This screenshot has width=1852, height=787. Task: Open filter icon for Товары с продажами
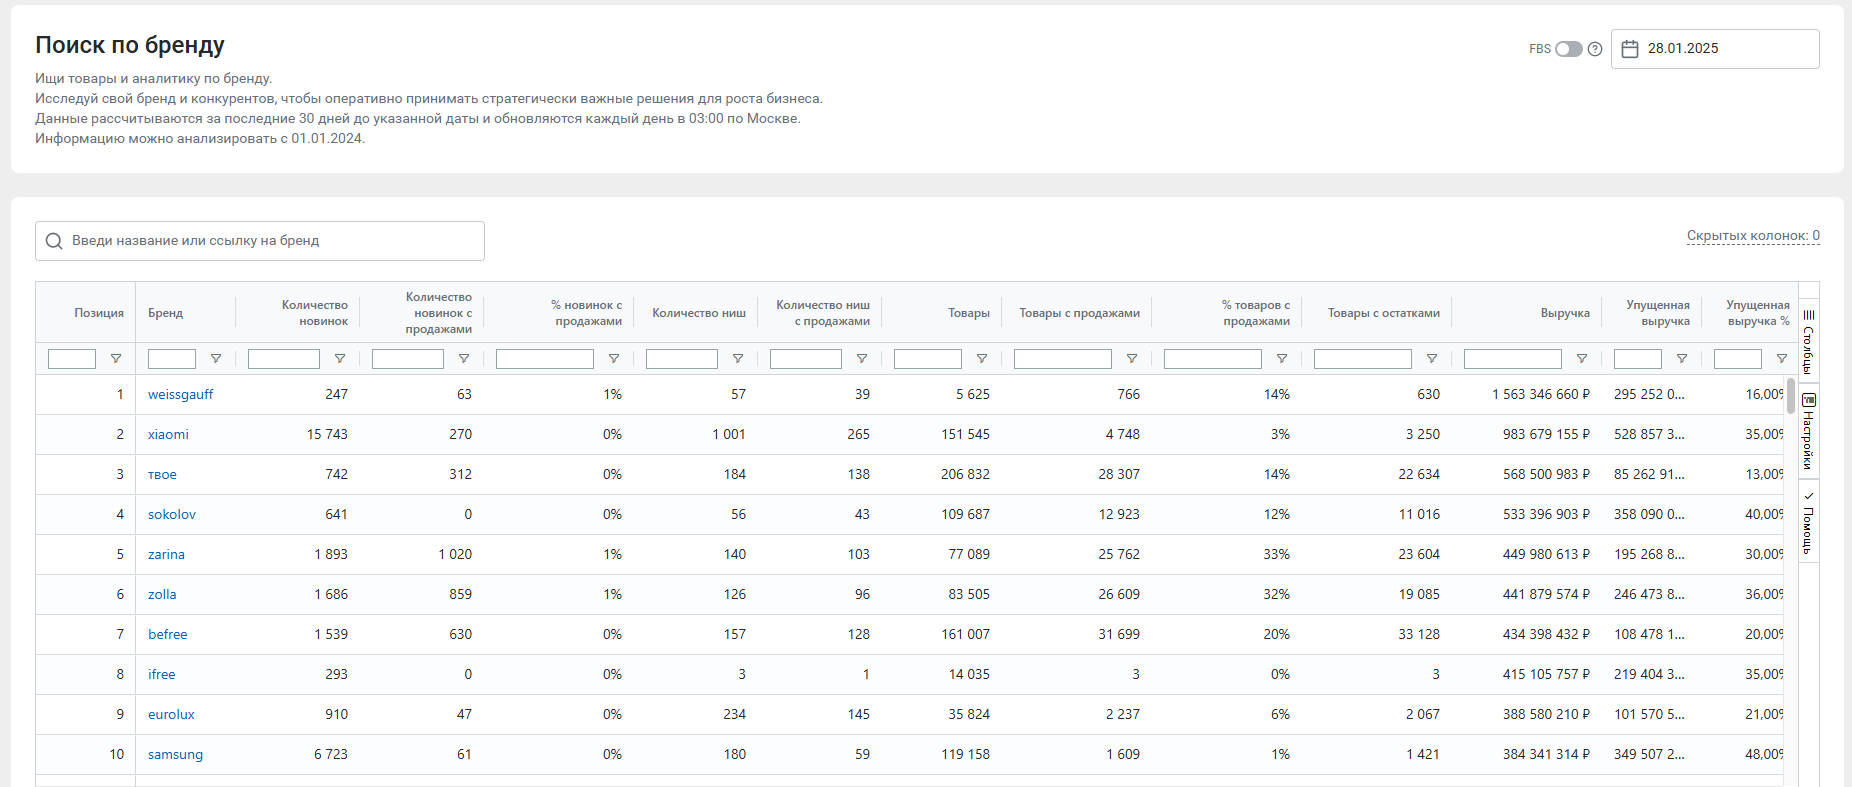point(1132,359)
